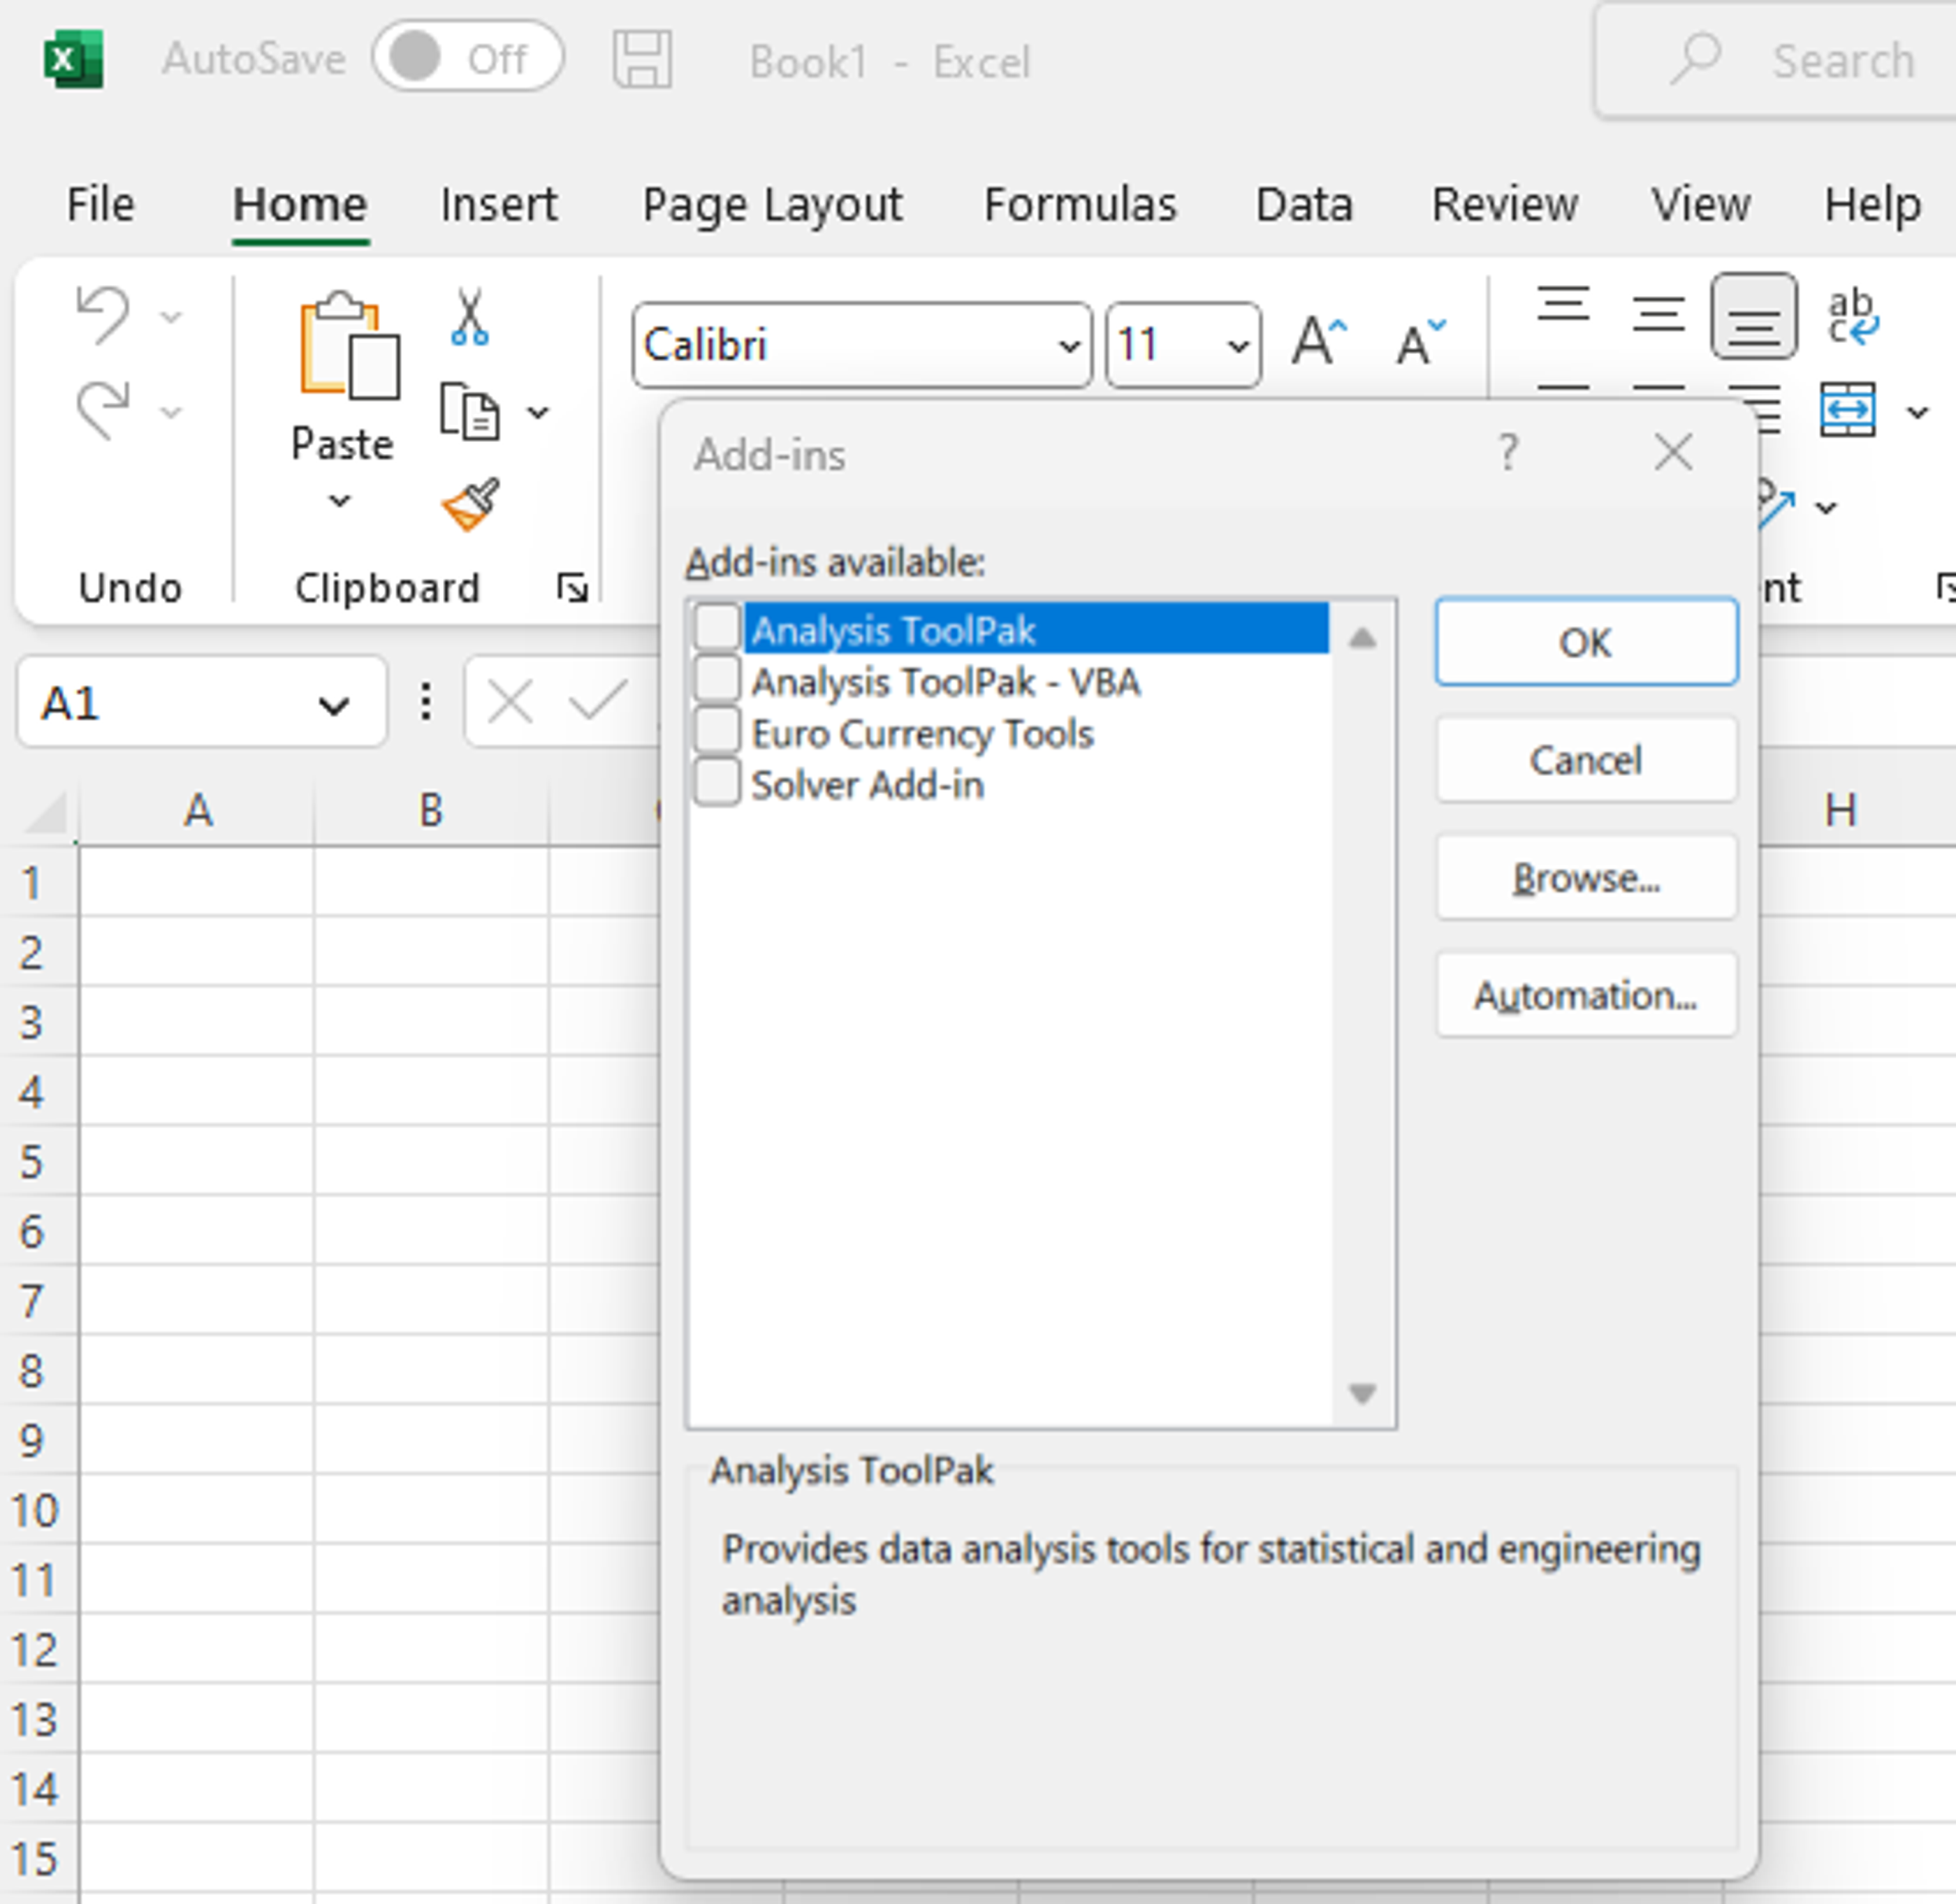1956x1904 pixels.
Task: Open the Page Layout tab
Action: tap(772, 205)
